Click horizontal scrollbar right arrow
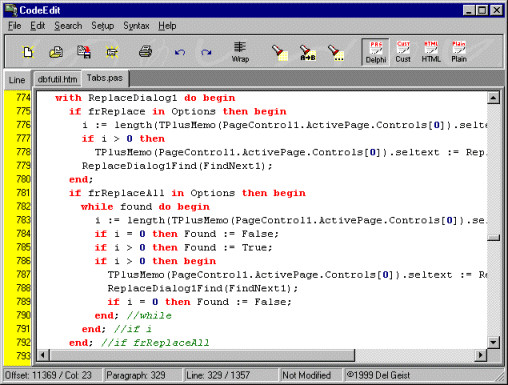This screenshot has height=385, width=508. click(x=480, y=355)
